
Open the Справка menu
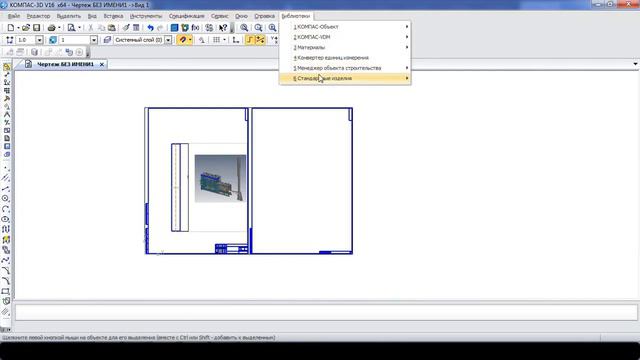tap(264, 16)
